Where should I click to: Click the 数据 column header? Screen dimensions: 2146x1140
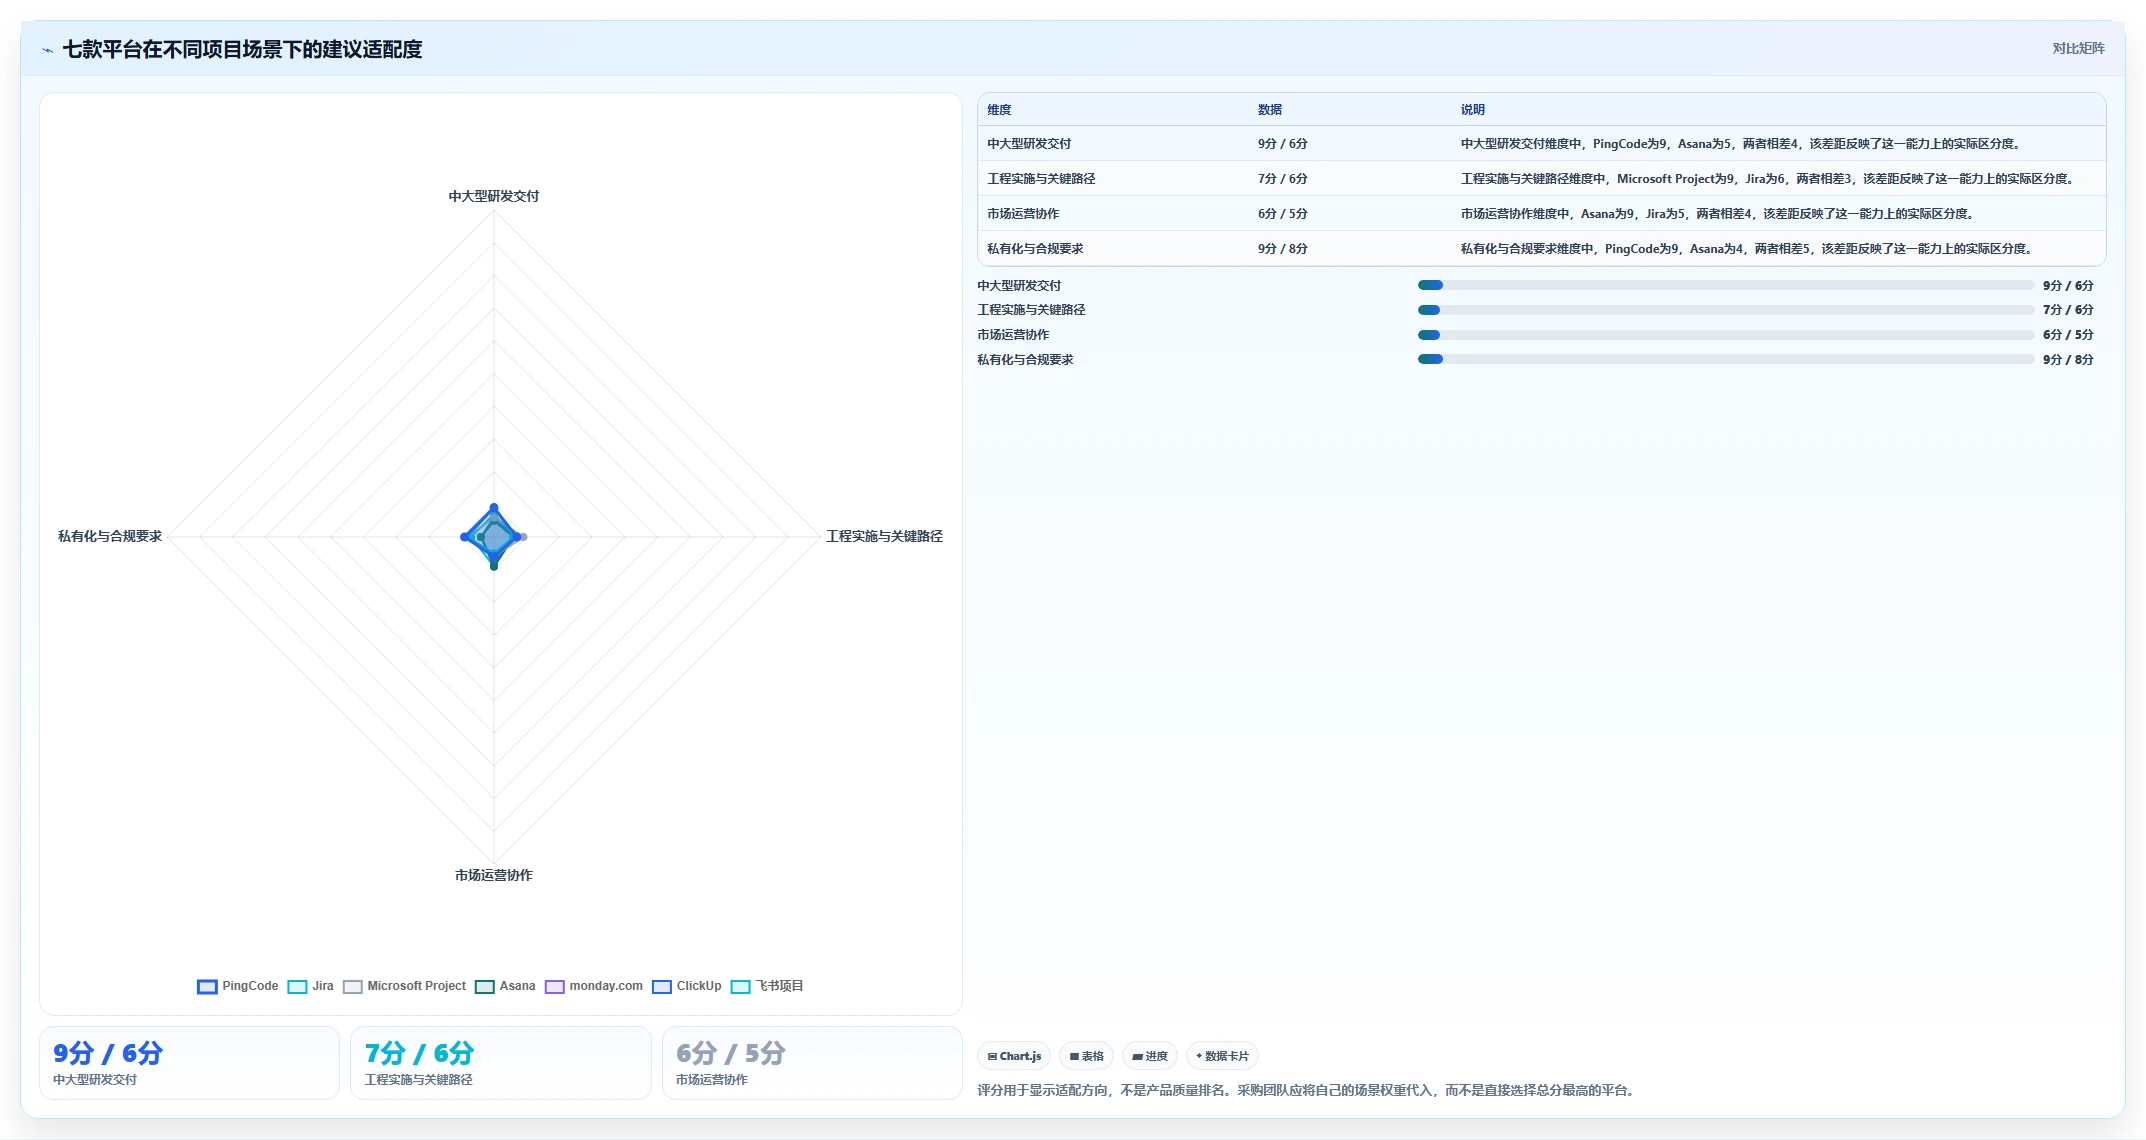click(x=1270, y=110)
